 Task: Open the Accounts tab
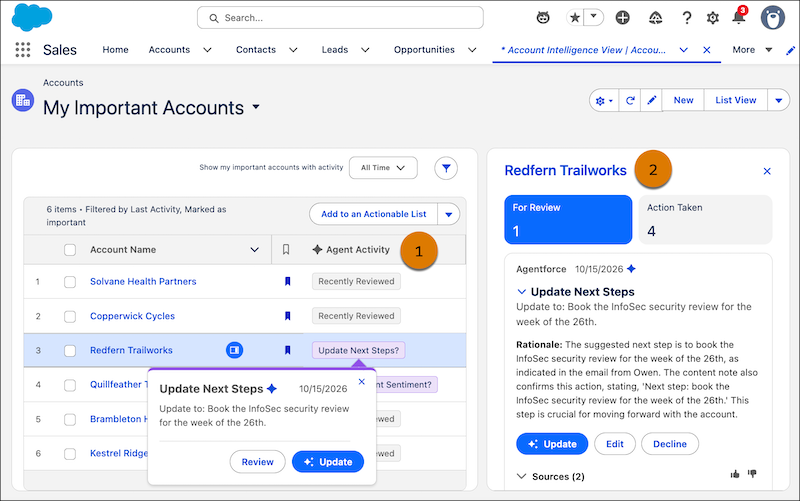point(169,50)
